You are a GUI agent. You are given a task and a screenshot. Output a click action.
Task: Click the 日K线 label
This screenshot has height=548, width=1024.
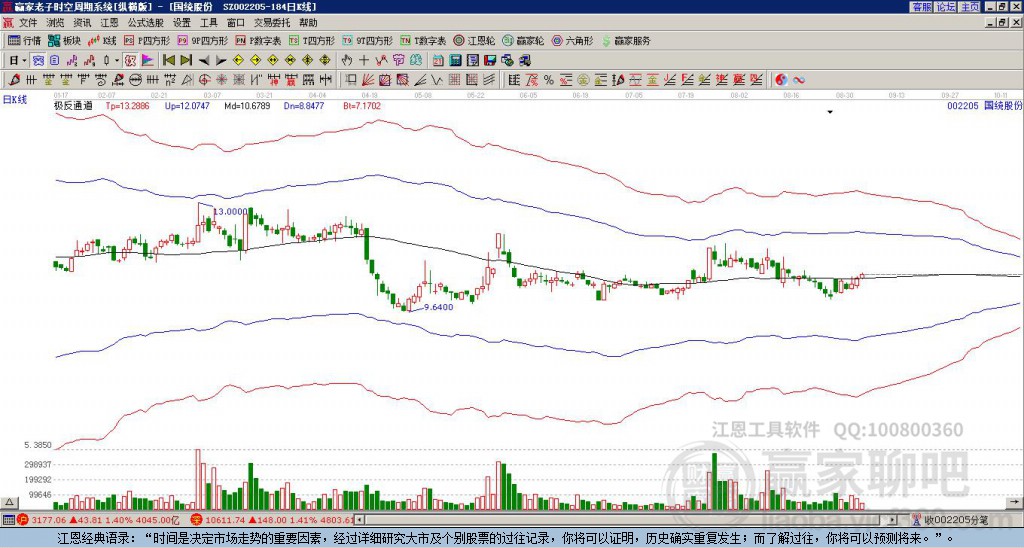click(x=14, y=99)
